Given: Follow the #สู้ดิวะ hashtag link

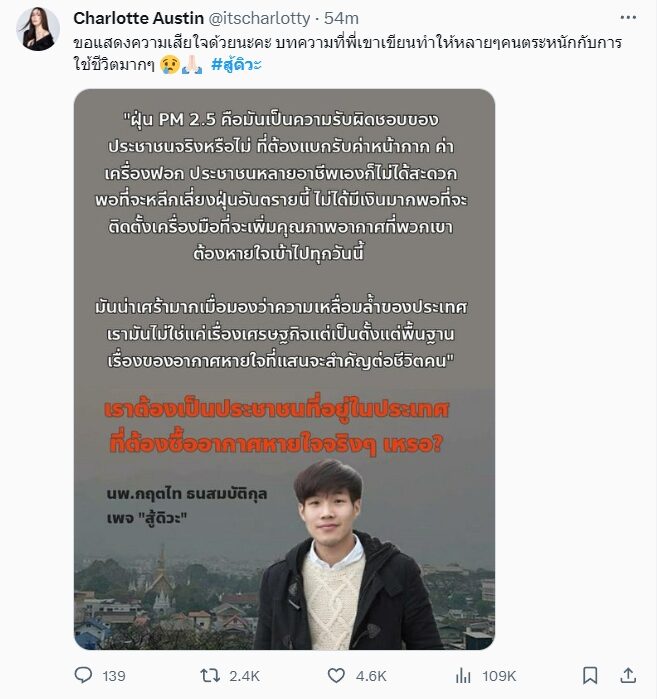Looking at the screenshot, I should [x=236, y=65].
